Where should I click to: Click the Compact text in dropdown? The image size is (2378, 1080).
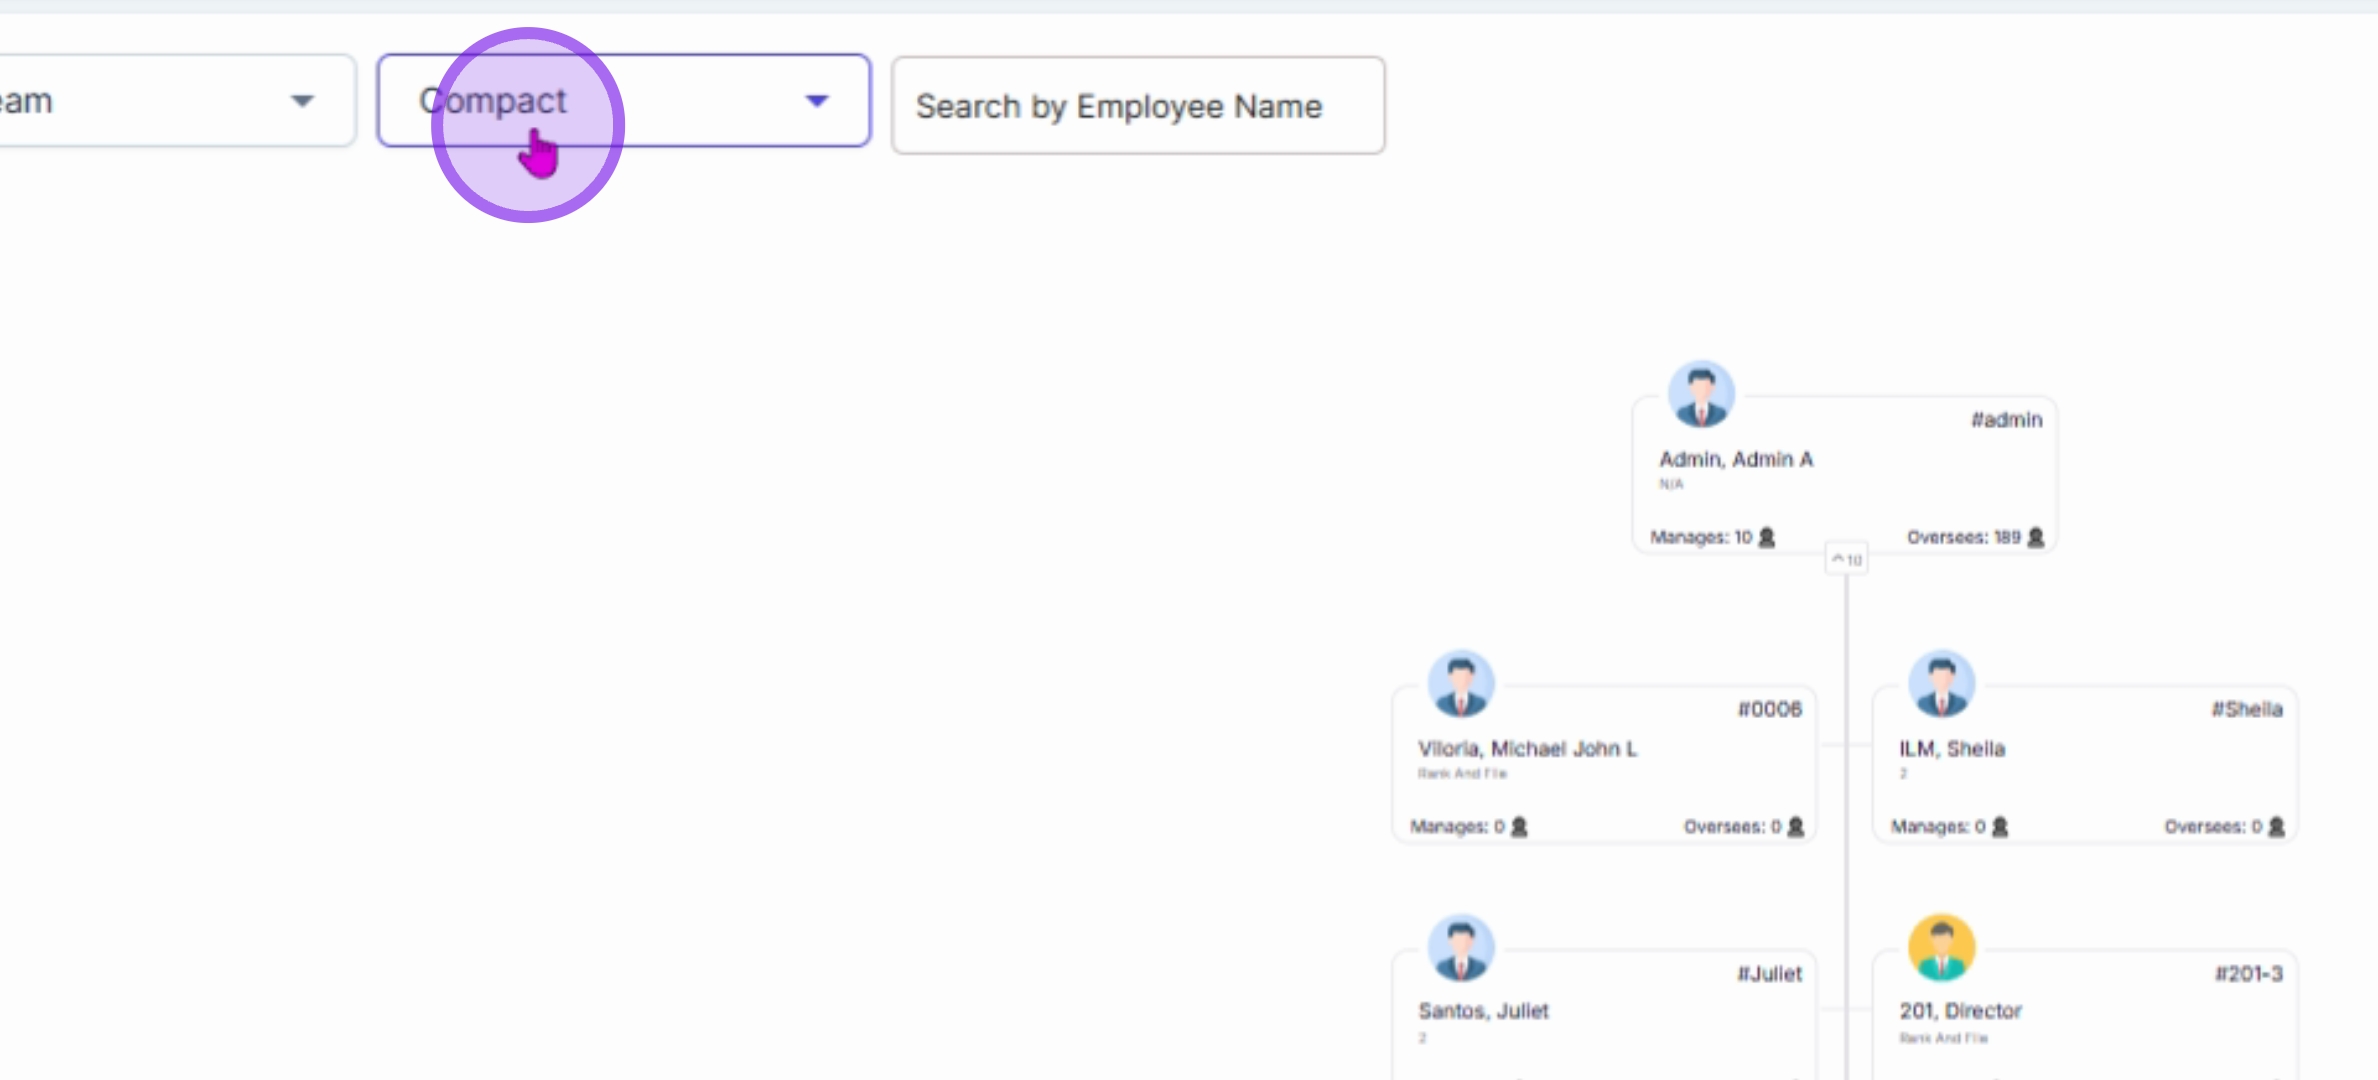coord(492,101)
